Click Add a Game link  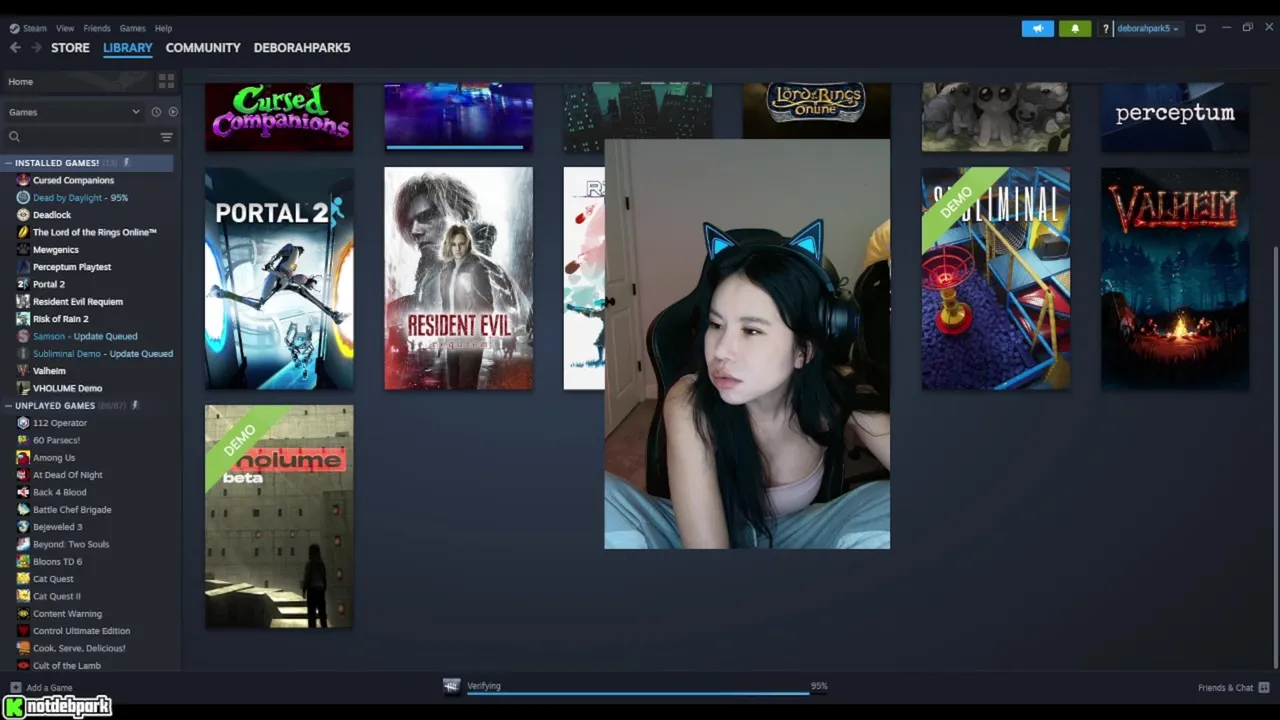(x=49, y=688)
